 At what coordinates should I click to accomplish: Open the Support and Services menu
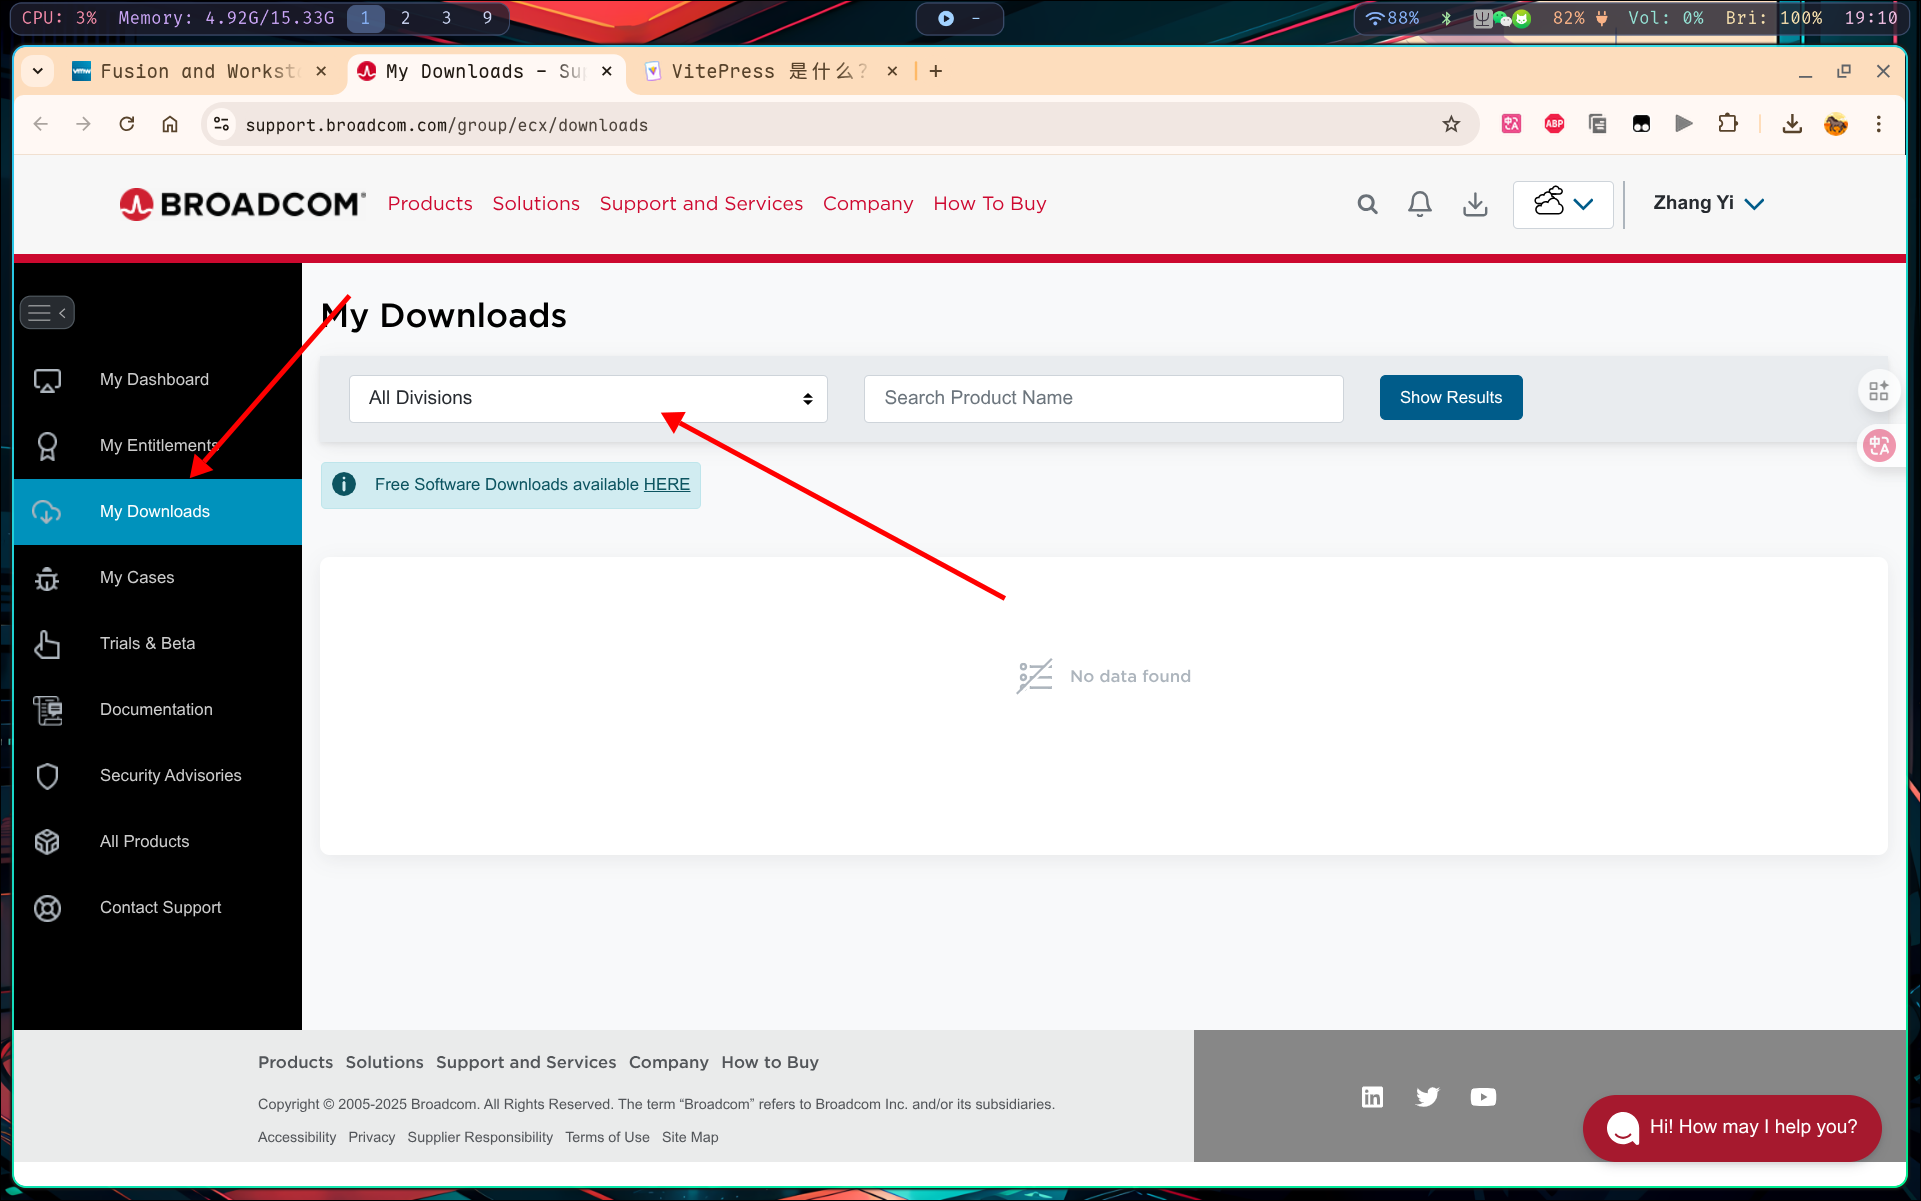[x=701, y=203]
